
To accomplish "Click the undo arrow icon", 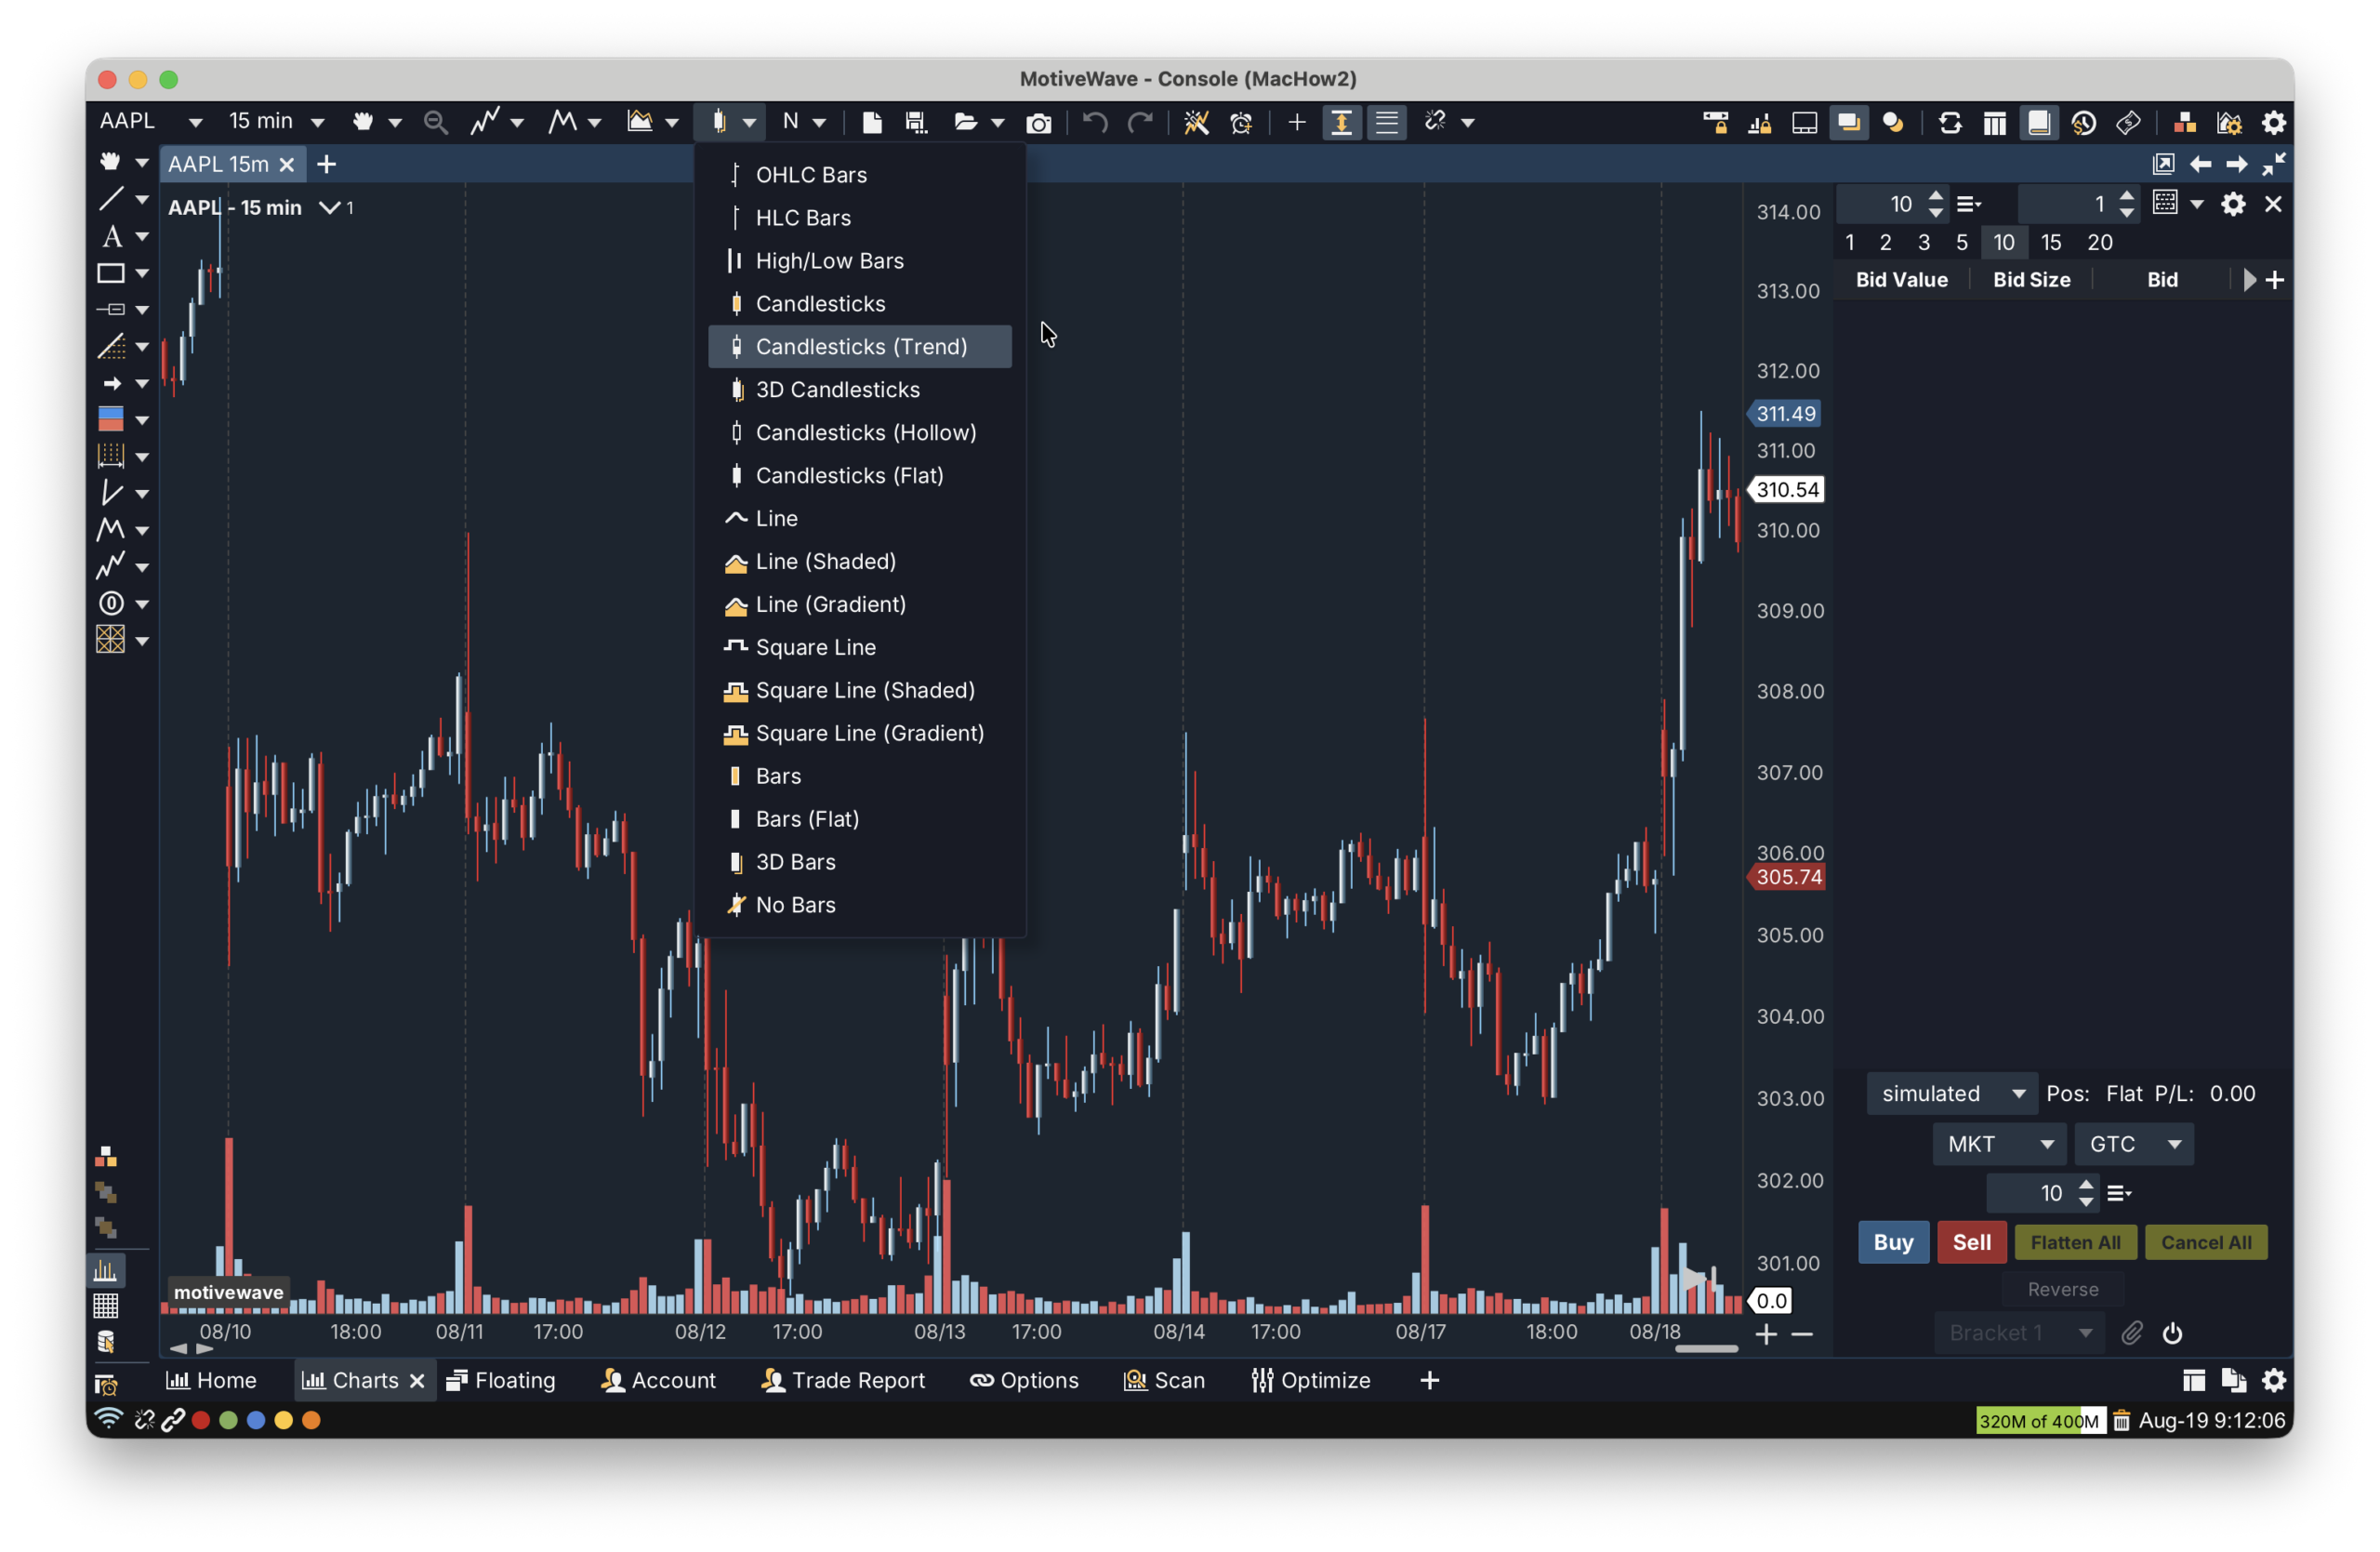I will tap(1095, 122).
